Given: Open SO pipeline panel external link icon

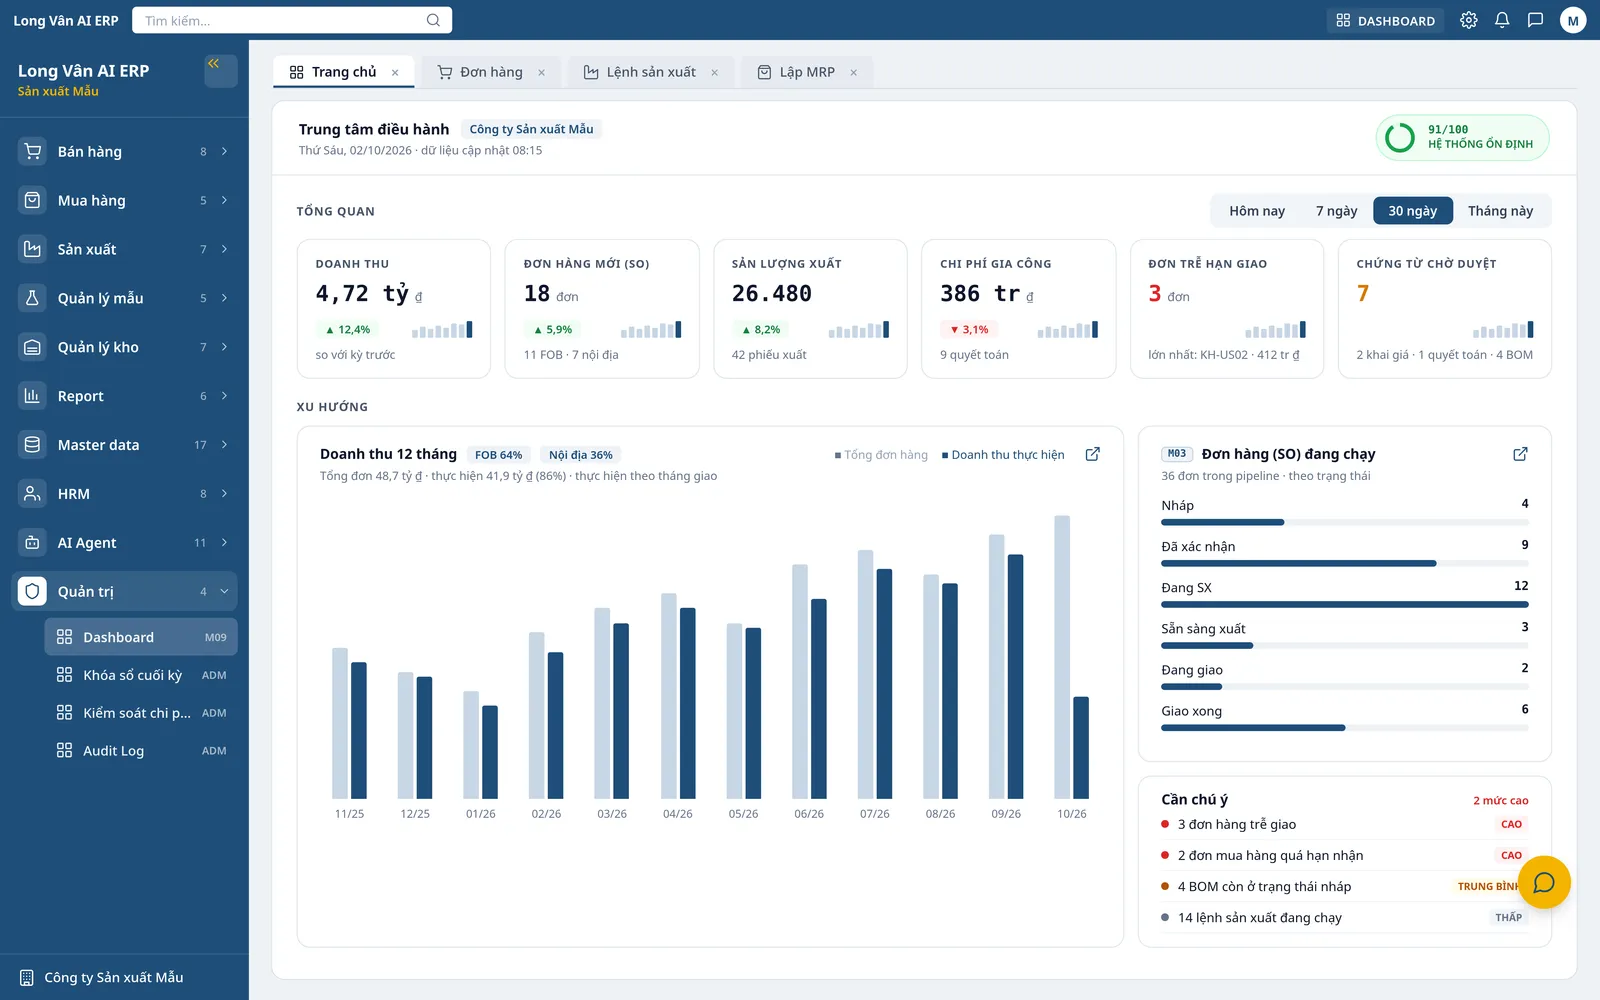Looking at the screenshot, I should [1520, 454].
